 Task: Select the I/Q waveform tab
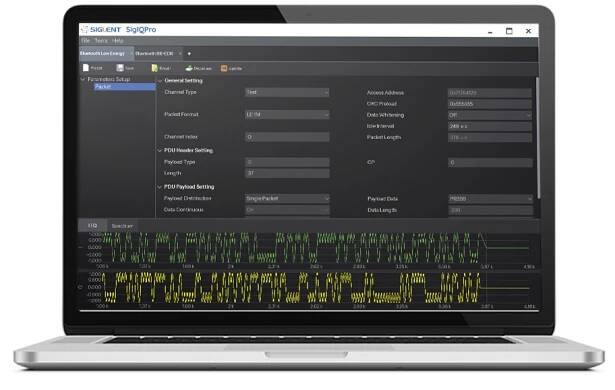tap(92, 226)
